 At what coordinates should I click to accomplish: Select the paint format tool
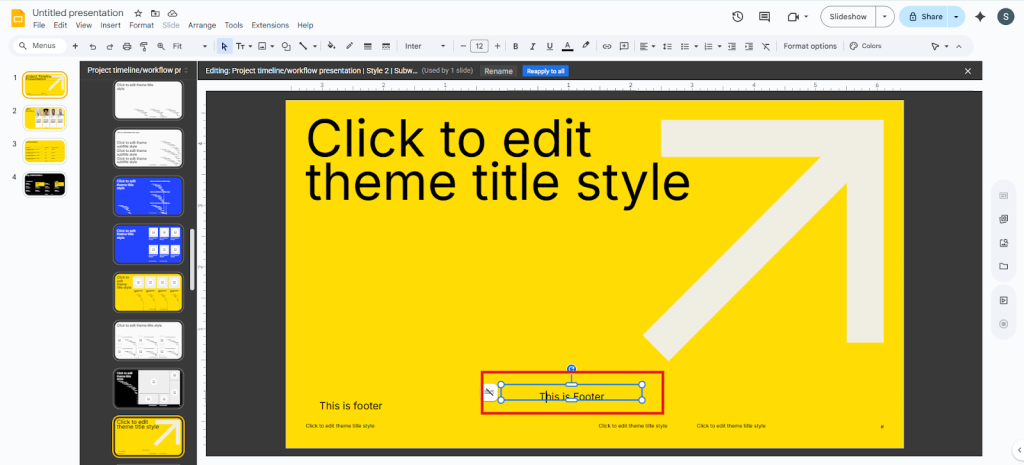click(142, 46)
